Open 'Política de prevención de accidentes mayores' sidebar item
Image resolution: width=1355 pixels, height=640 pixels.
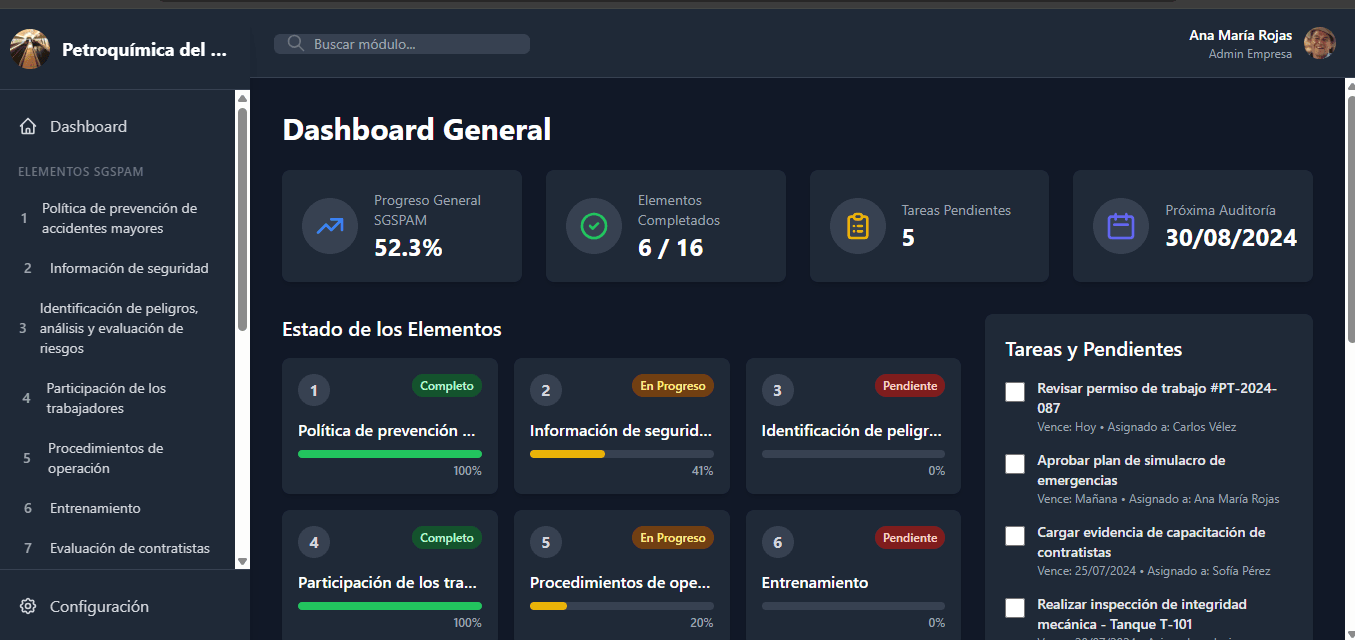pyautogui.click(x=118, y=218)
